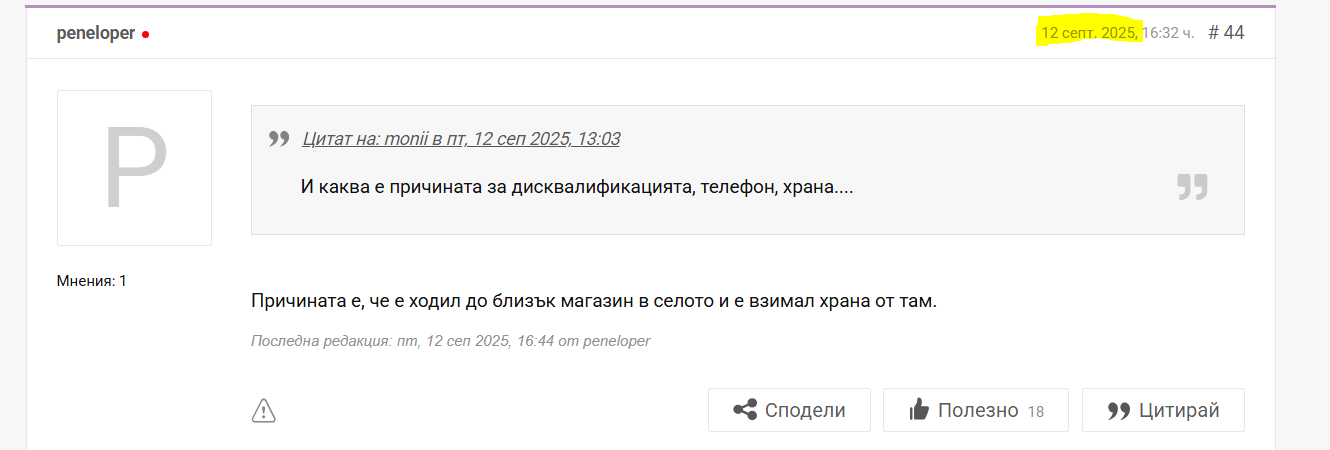Screen dimensions: 1330x450
Task: Click the quoted text about дисквалификацията
Action: (x=576, y=187)
